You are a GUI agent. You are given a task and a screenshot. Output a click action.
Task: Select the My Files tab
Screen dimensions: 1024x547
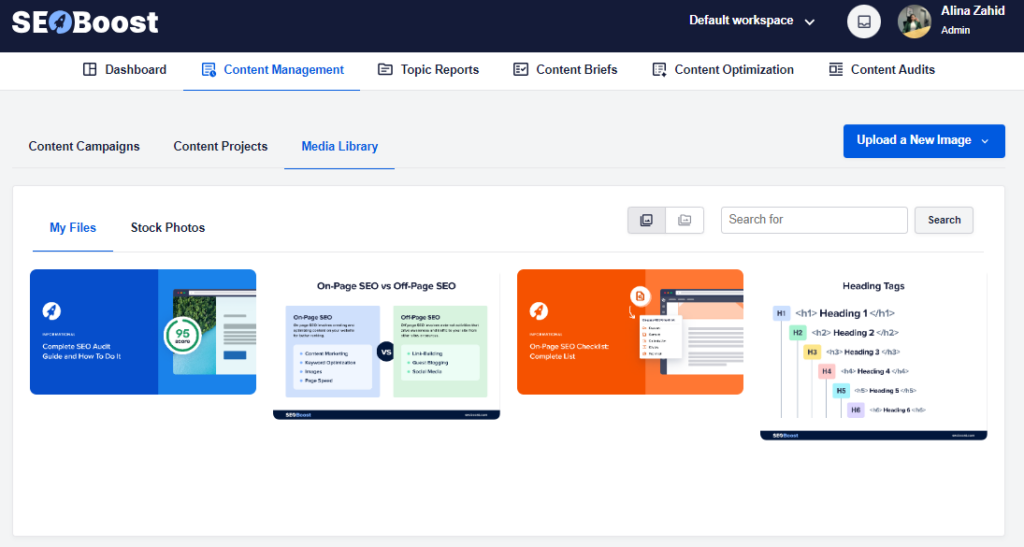(x=72, y=228)
